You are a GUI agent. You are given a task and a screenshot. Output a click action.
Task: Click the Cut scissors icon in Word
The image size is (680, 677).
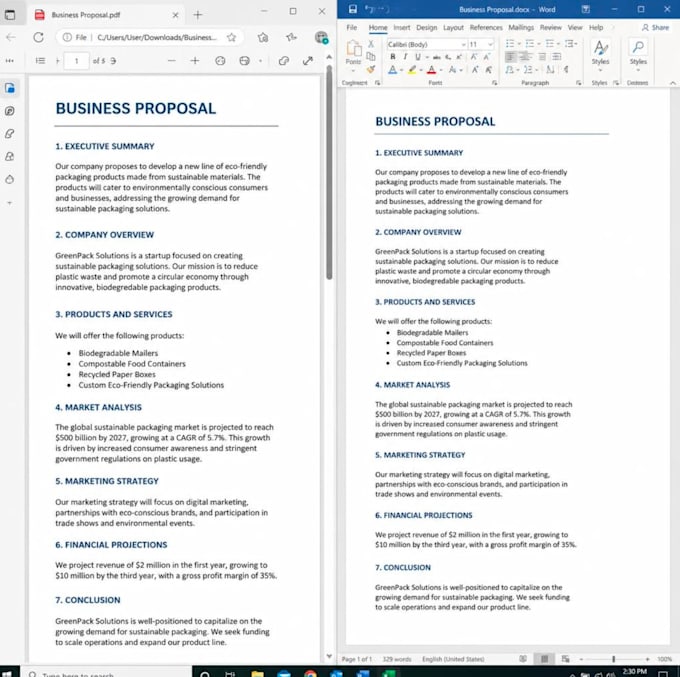[x=371, y=44]
